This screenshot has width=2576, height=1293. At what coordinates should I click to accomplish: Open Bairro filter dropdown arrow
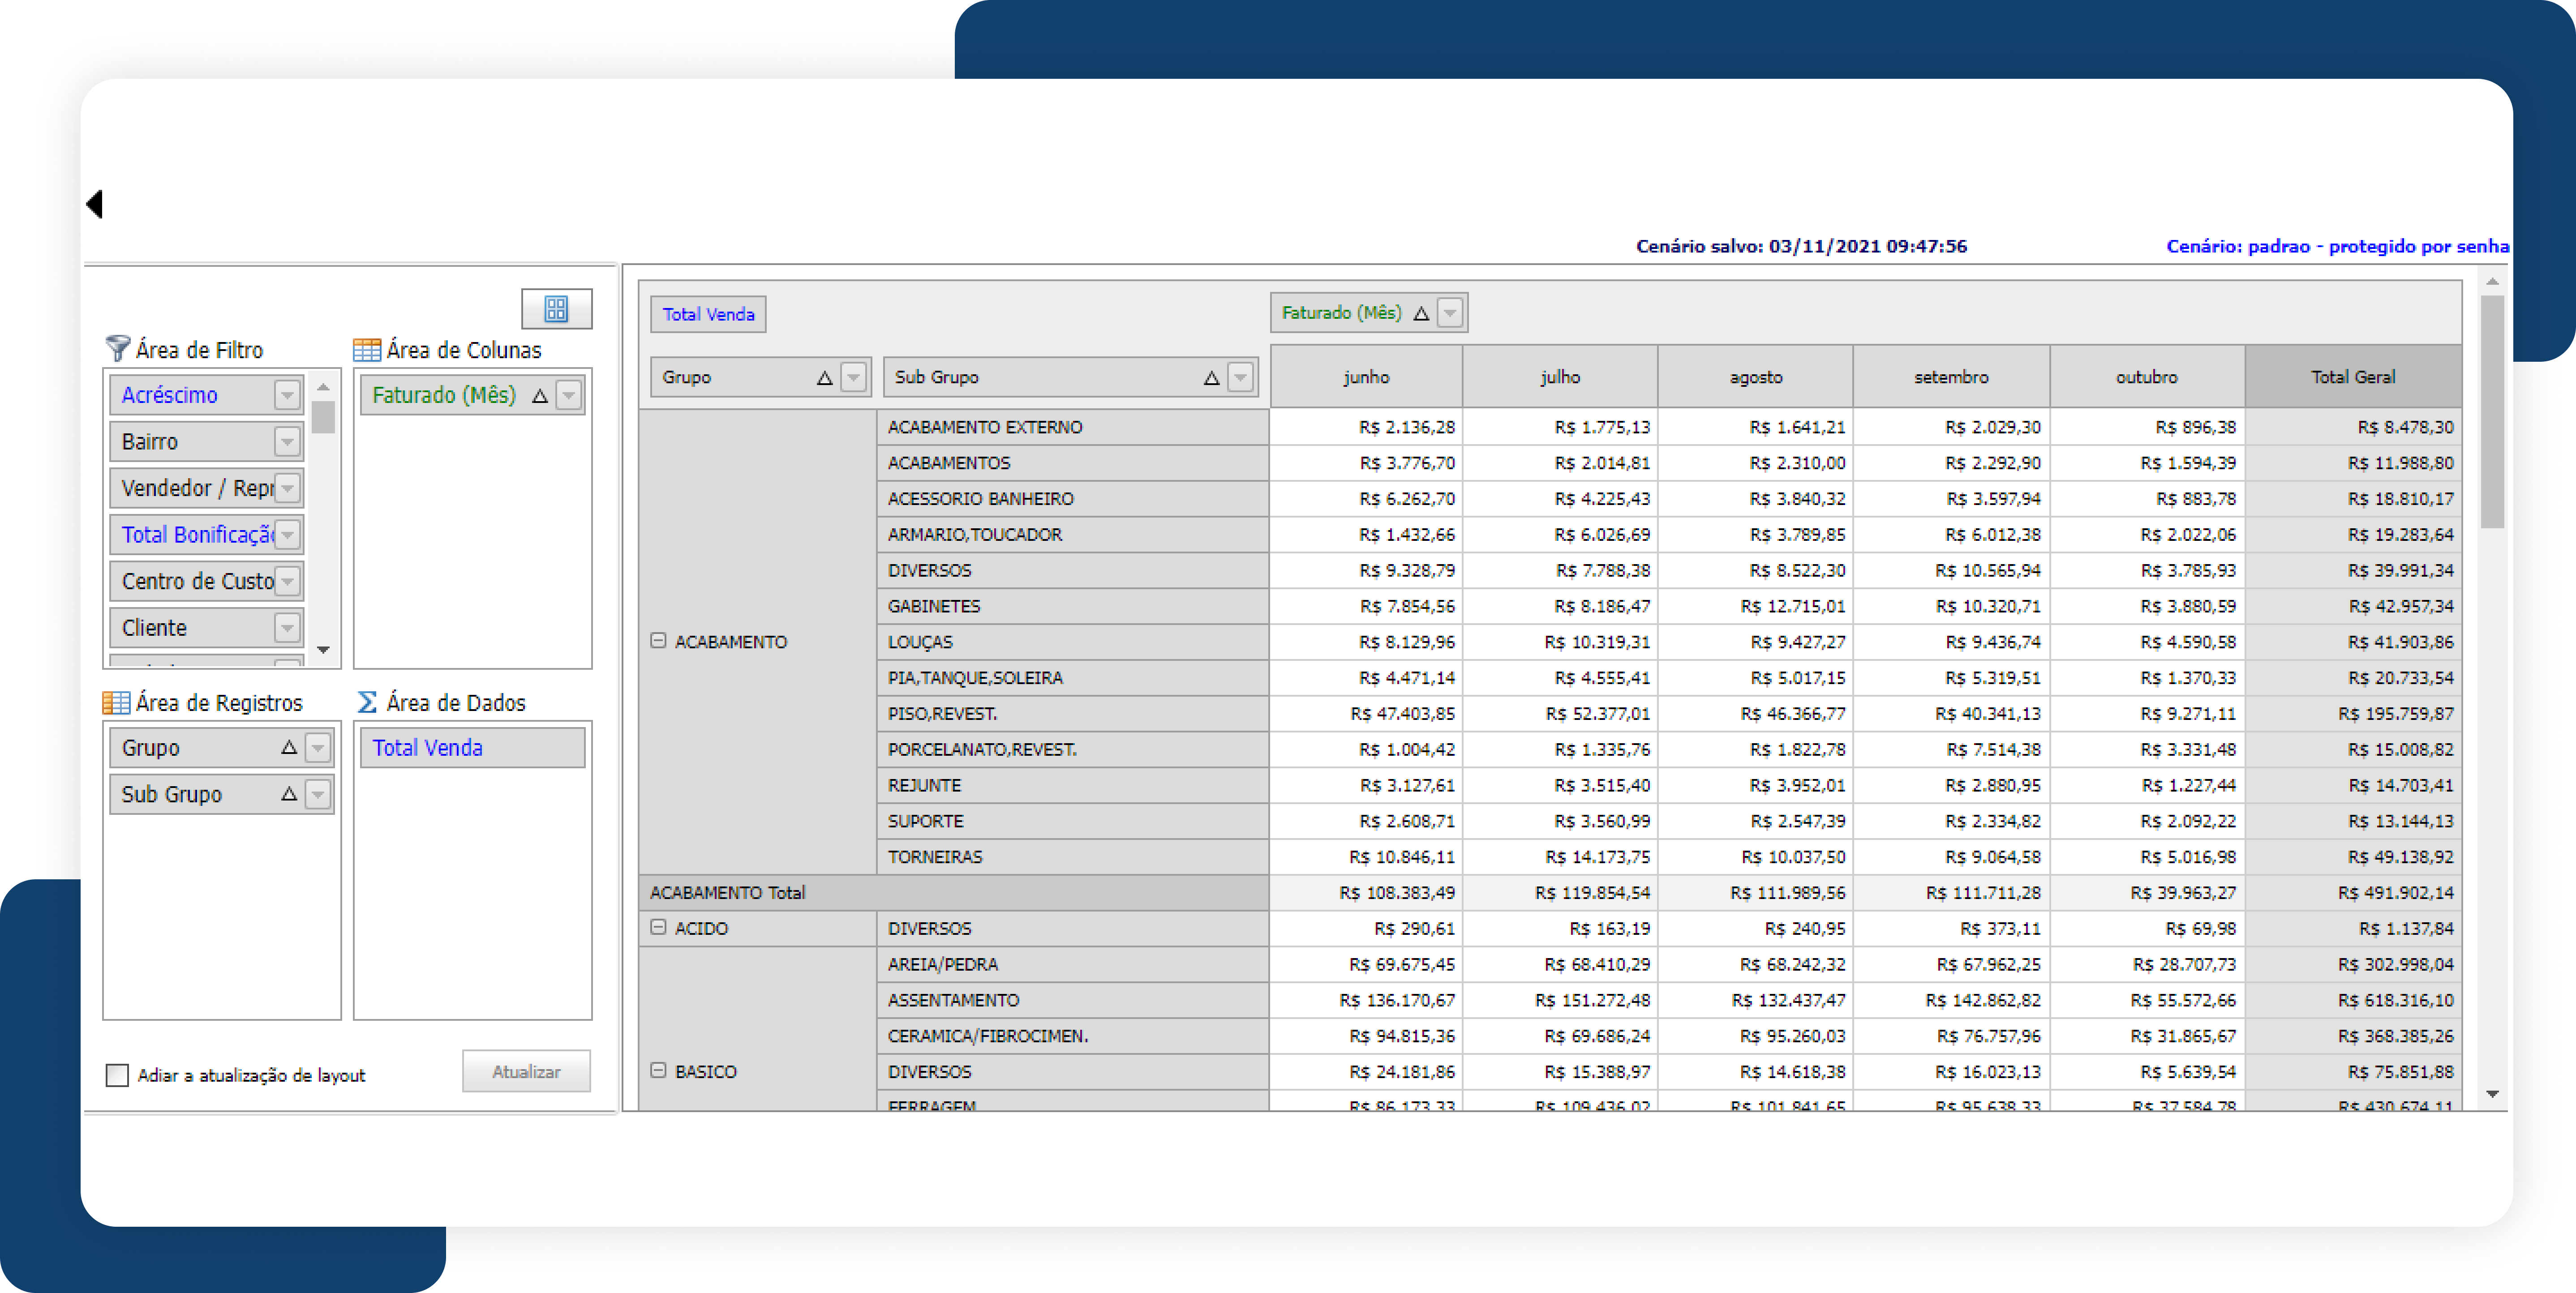tap(287, 441)
